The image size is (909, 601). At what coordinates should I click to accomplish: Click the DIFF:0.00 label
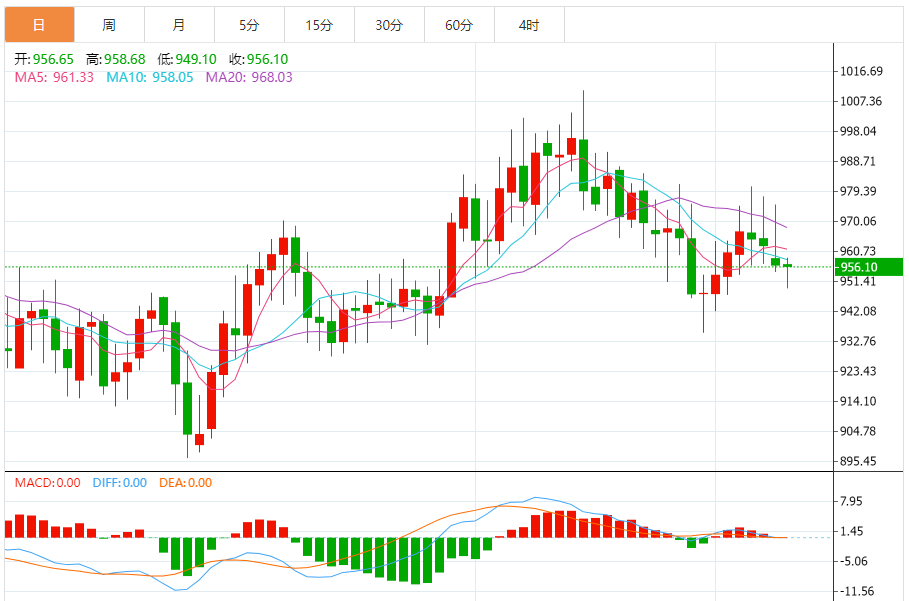[119, 483]
